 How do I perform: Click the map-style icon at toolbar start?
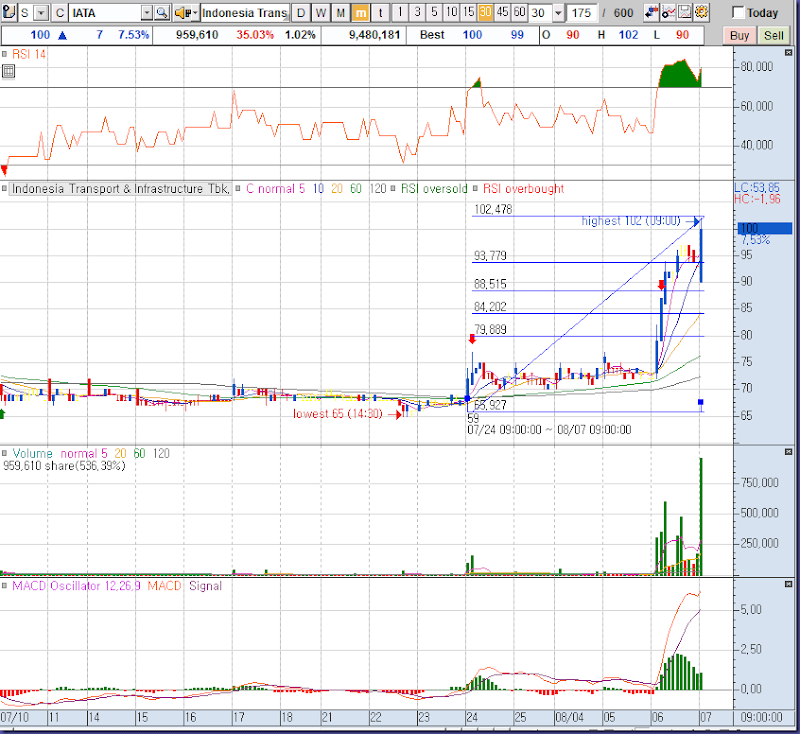coord(9,12)
